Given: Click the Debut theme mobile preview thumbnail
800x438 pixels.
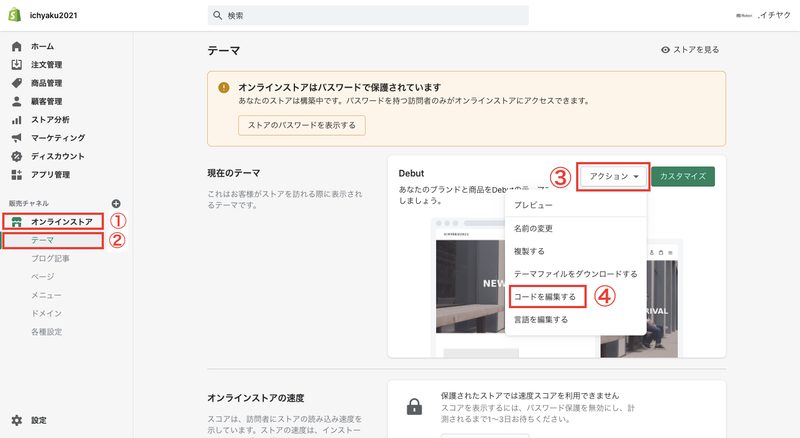Looking at the screenshot, I should click(639, 308).
